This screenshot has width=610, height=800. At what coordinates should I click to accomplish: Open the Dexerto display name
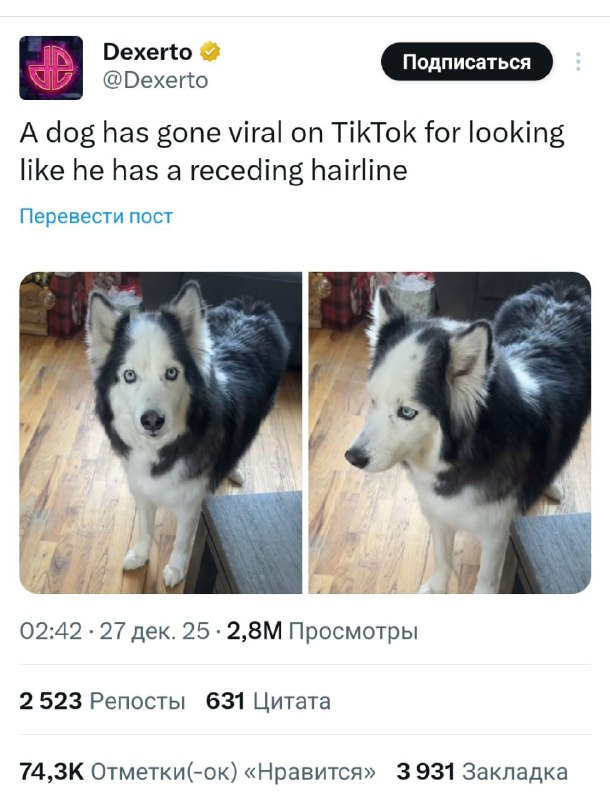147,52
